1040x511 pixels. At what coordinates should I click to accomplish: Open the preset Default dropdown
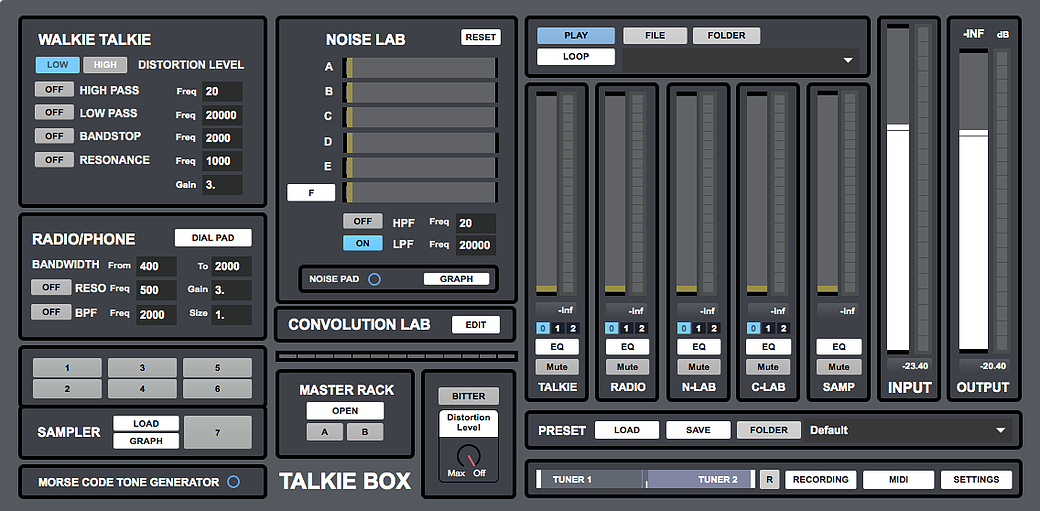(x=1000, y=430)
